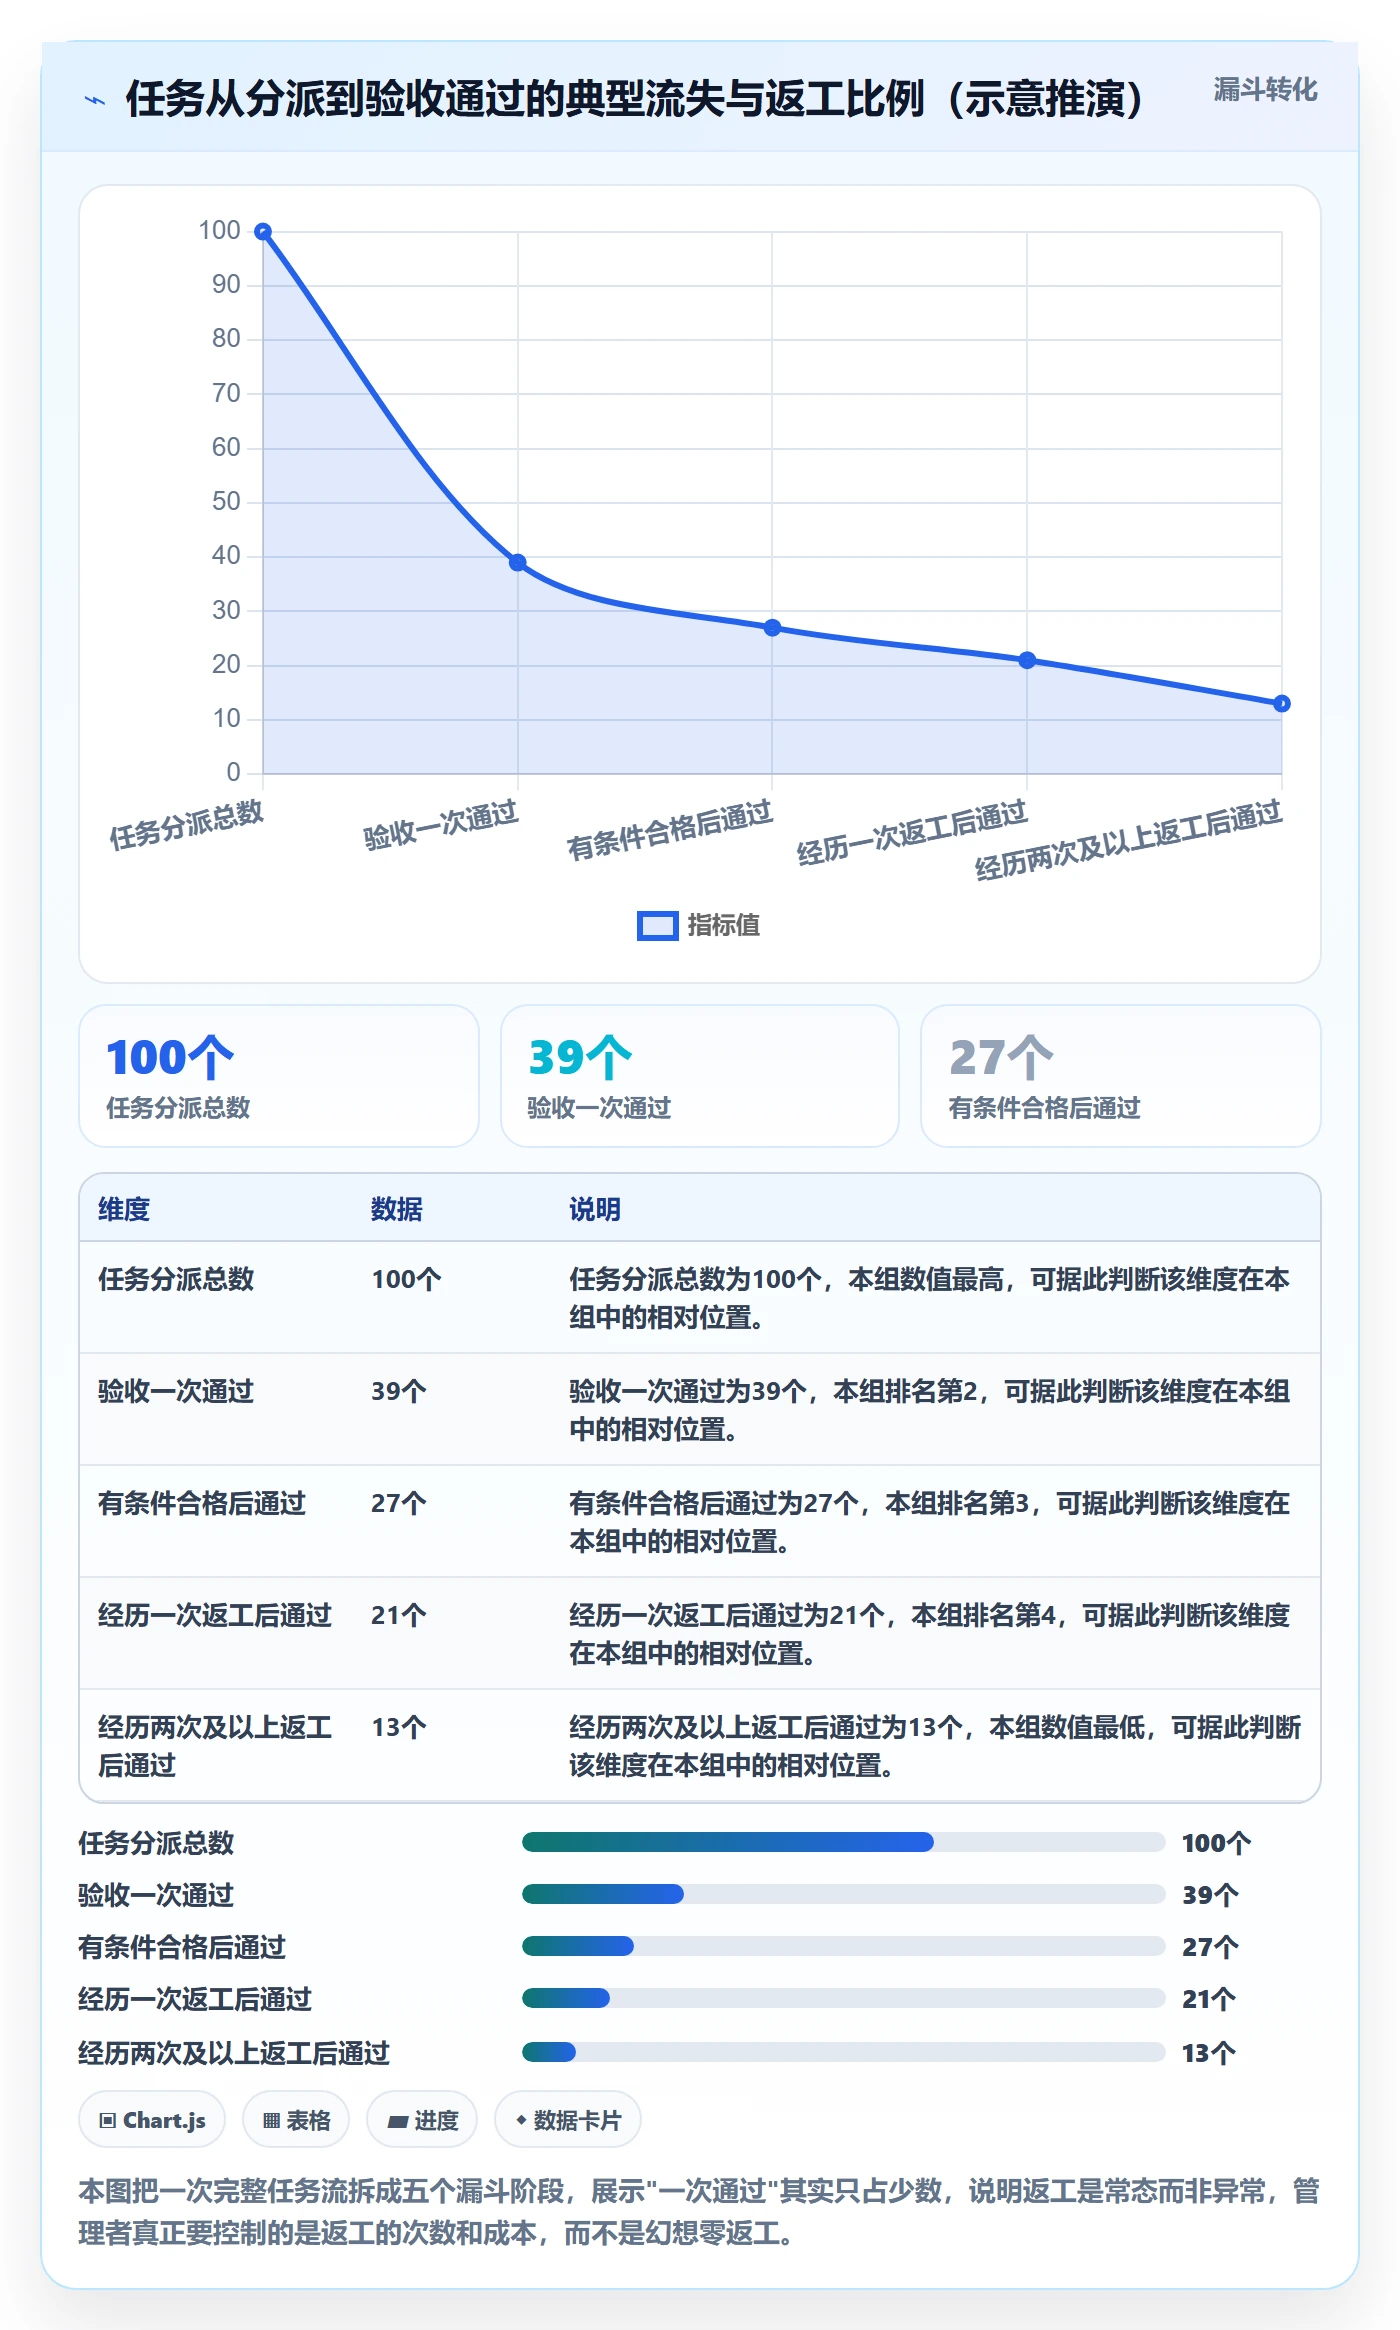Screen dimensions: 1400x2330
Task: Click the 经历两次及以上返工后通过 x-axis label
Action: (x=1129, y=840)
